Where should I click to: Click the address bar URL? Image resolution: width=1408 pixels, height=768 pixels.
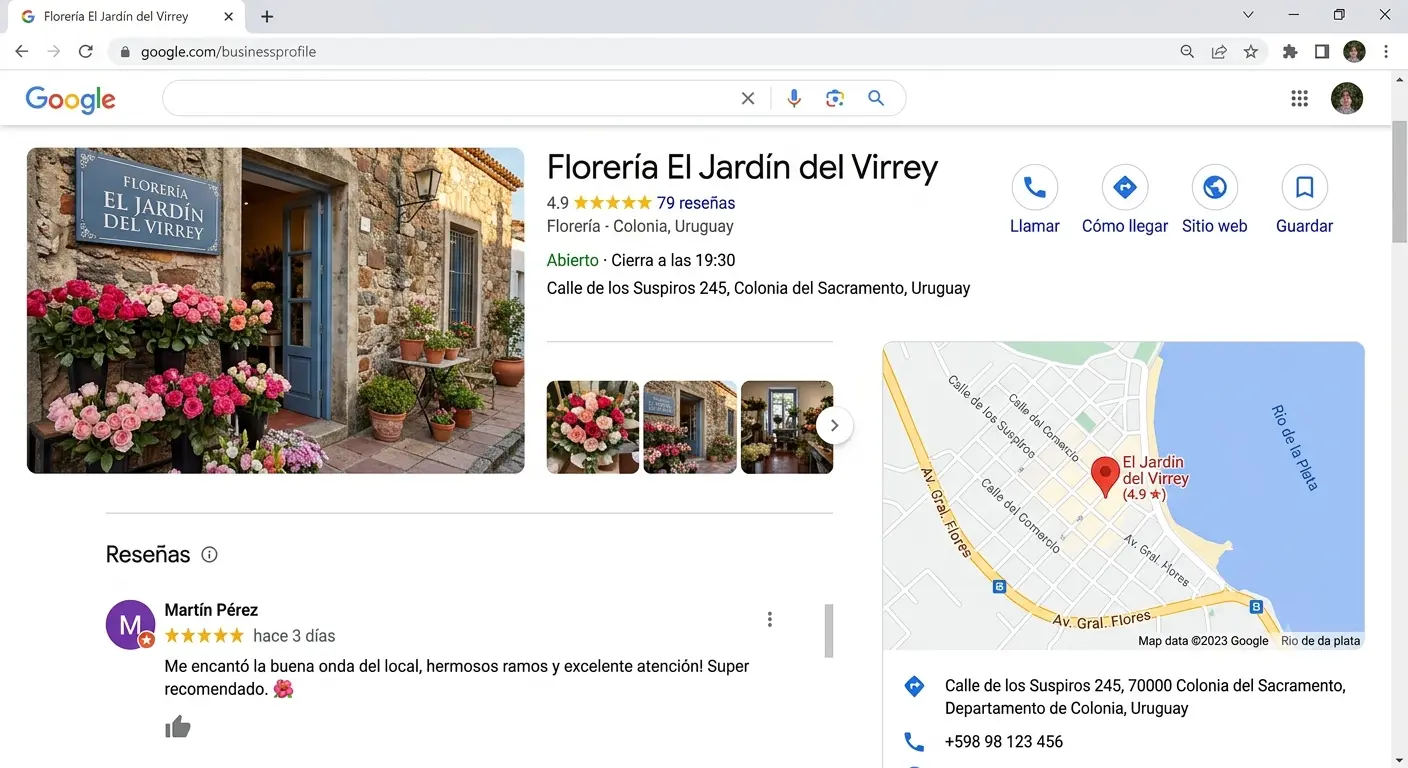pyautogui.click(x=228, y=52)
